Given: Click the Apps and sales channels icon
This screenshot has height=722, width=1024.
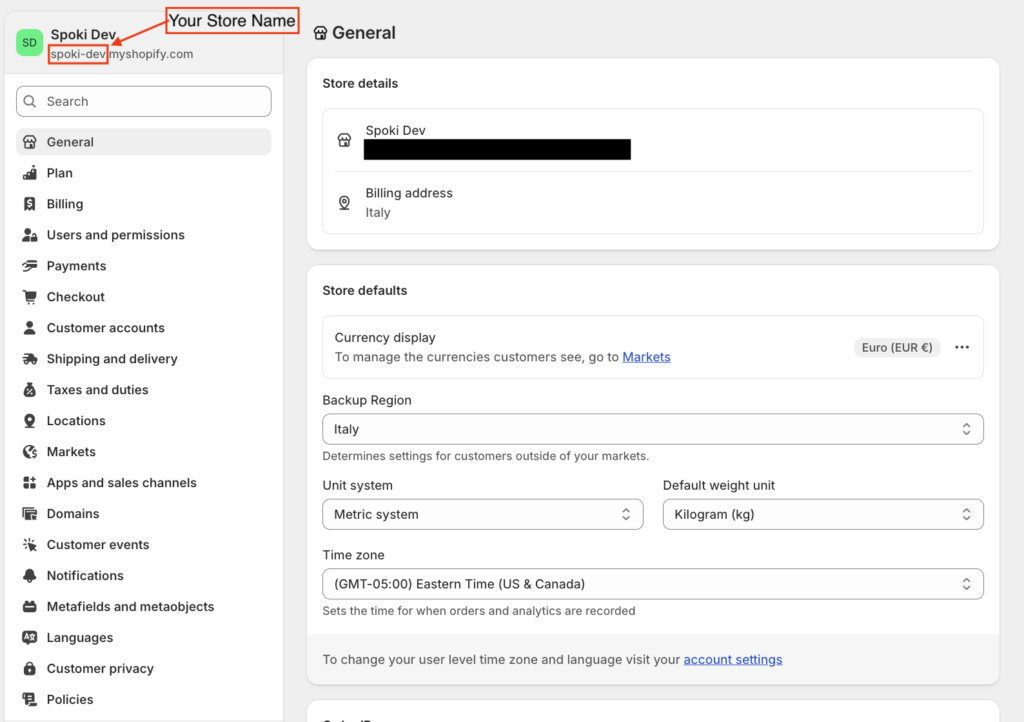Looking at the screenshot, I should click(29, 483).
